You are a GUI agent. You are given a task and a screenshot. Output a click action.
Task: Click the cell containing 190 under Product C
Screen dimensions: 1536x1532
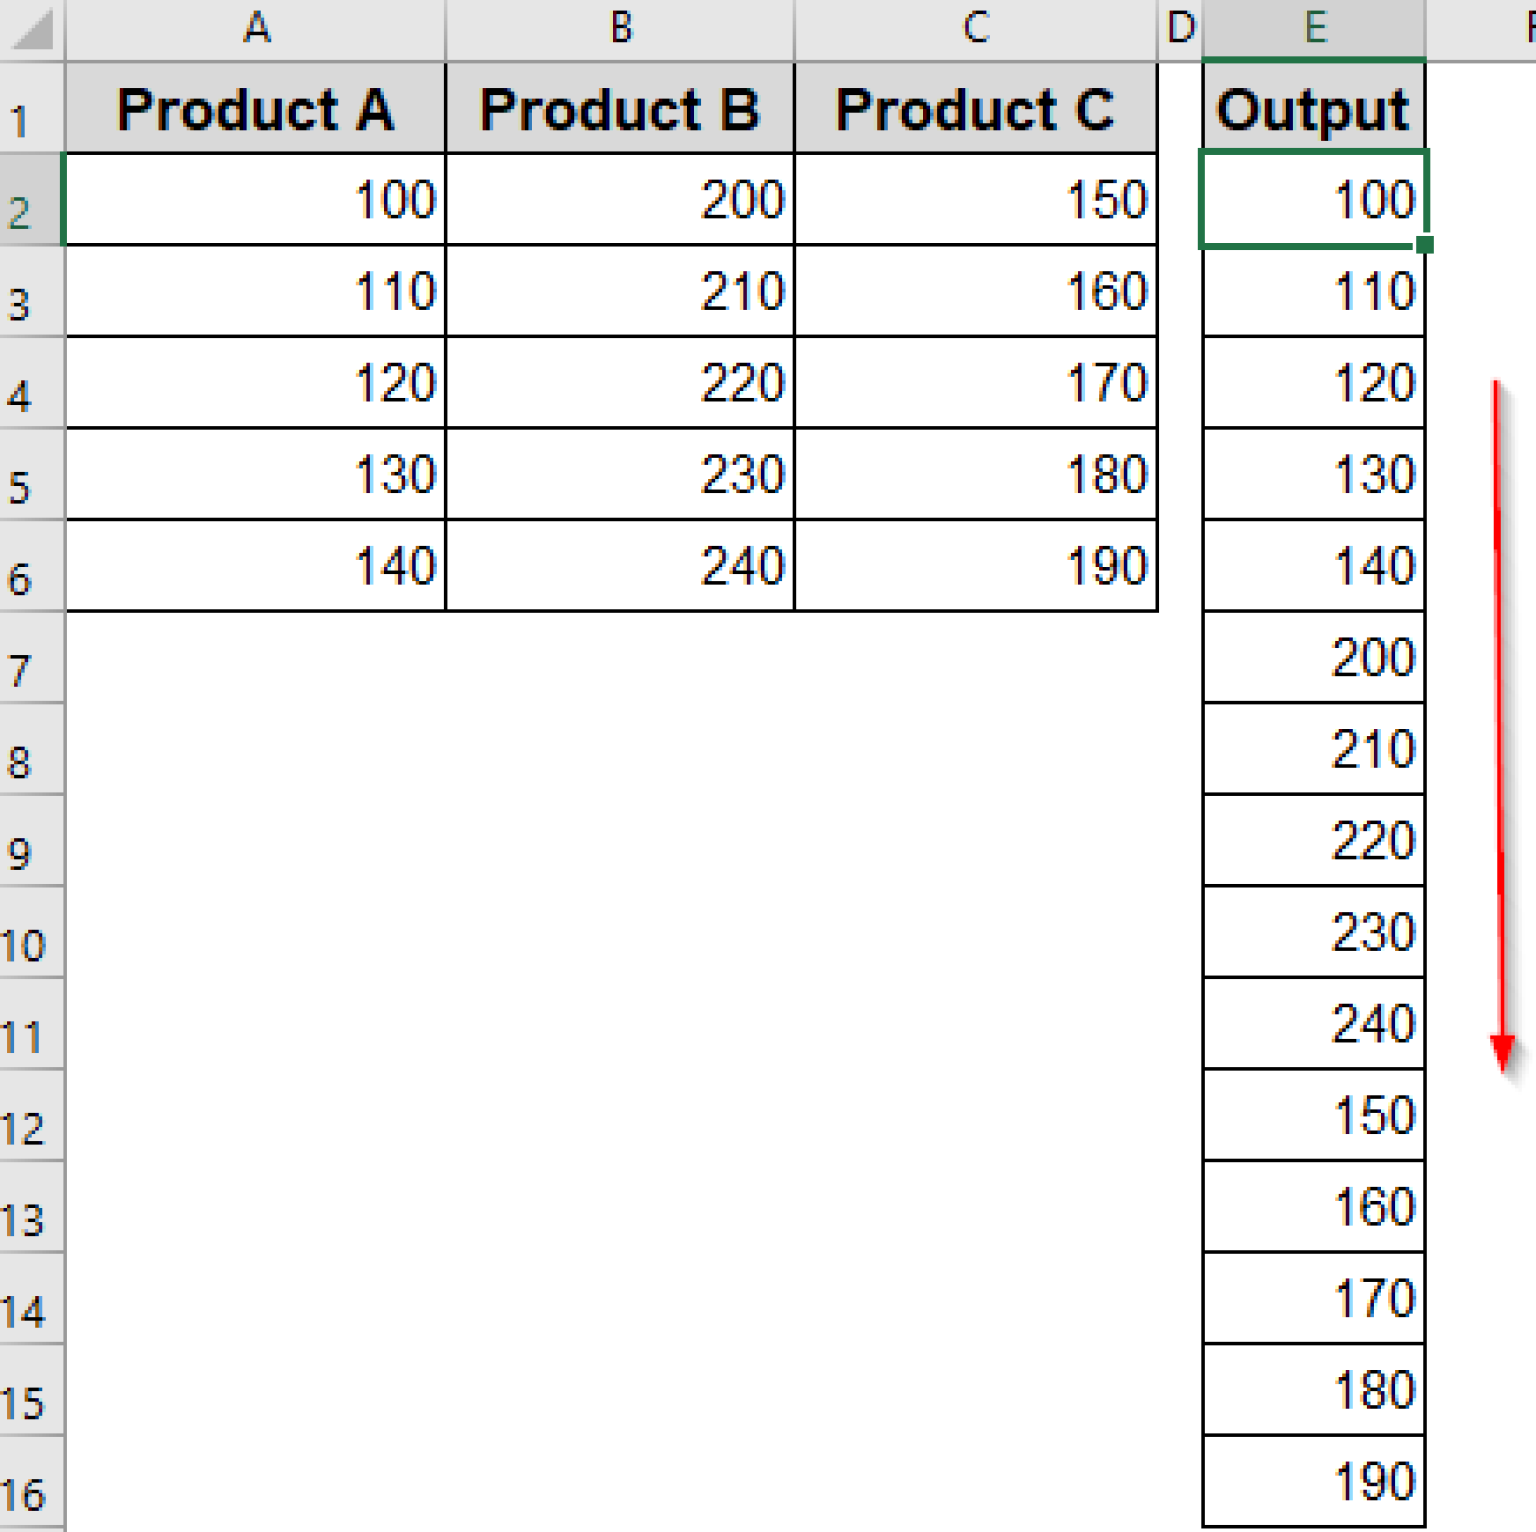point(975,565)
